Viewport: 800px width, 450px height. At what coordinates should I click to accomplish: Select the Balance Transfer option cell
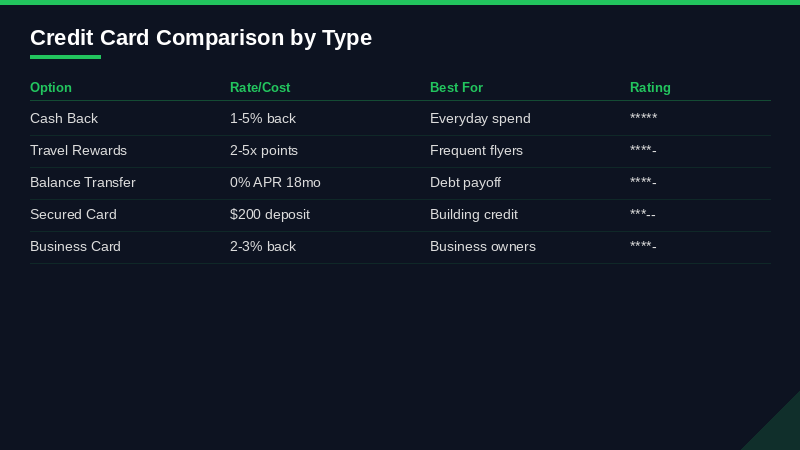tap(83, 183)
